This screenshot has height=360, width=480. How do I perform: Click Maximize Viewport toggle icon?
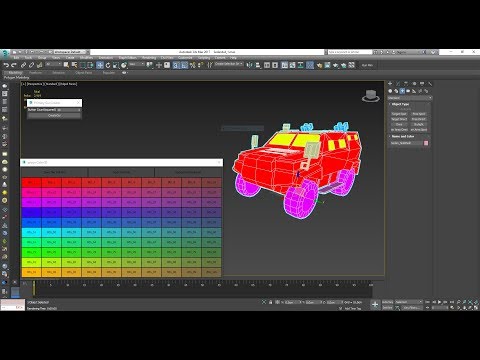476,308
